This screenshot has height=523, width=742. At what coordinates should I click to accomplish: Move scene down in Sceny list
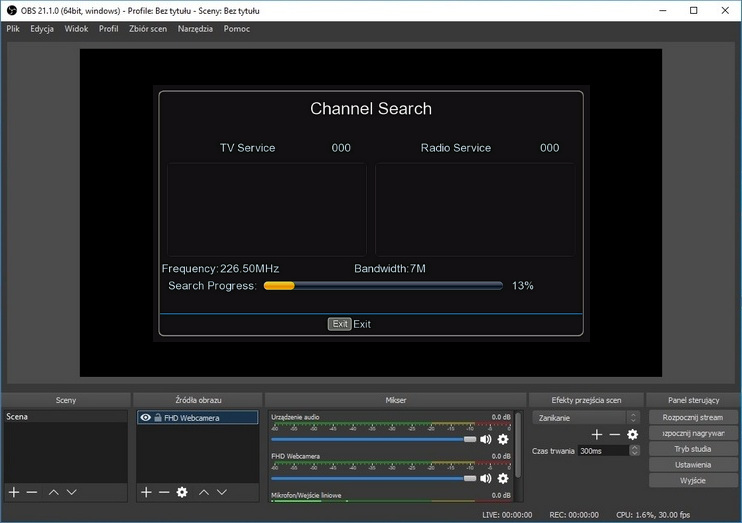71,492
